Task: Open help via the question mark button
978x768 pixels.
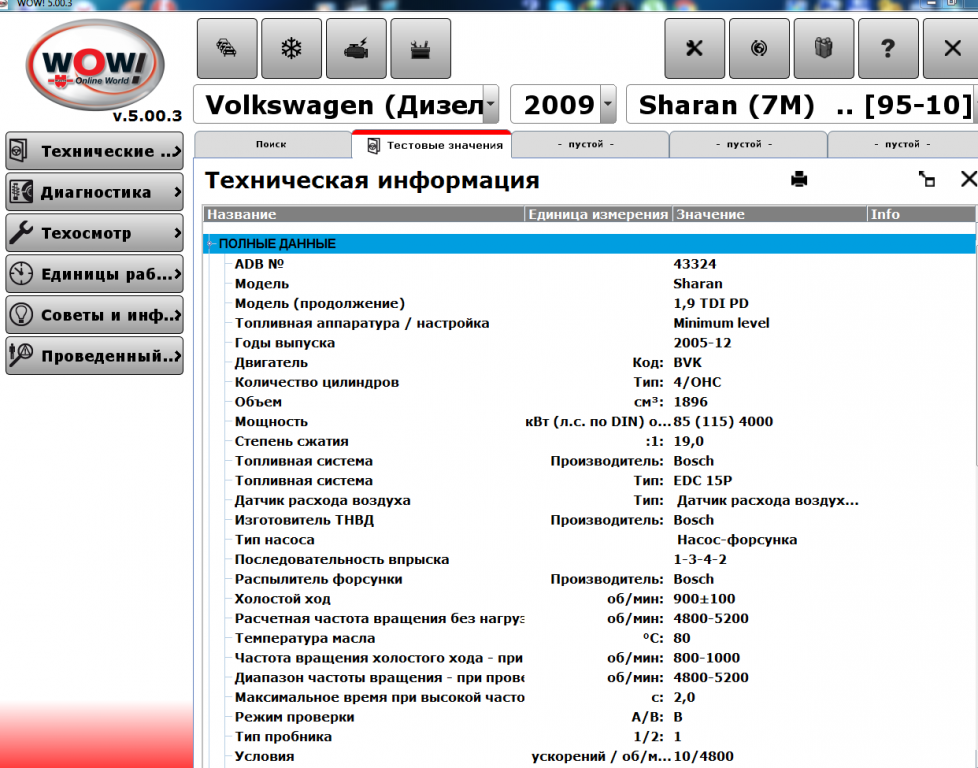Action: click(887, 49)
